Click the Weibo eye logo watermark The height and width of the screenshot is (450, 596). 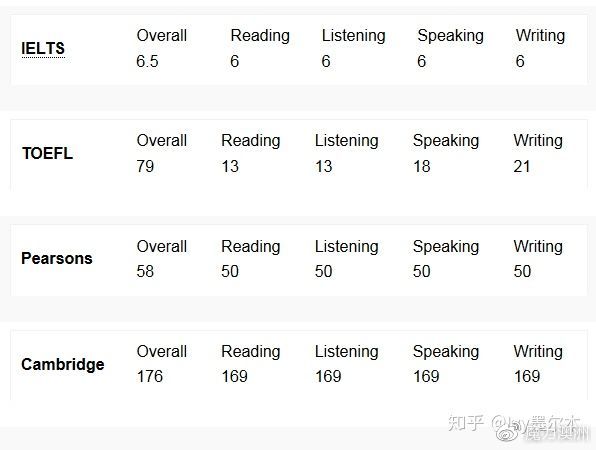[509, 433]
